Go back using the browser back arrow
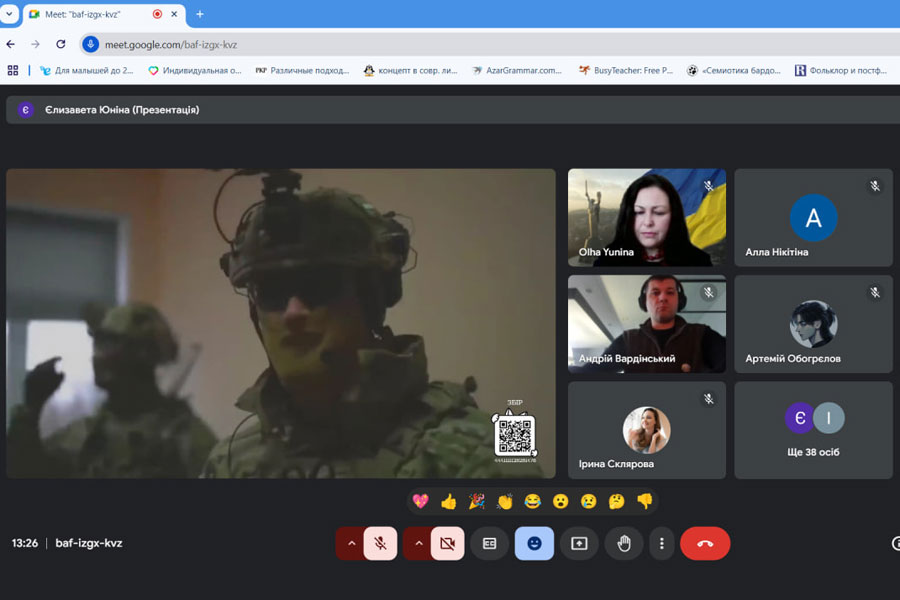Image resolution: width=900 pixels, height=600 pixels. pos(10,44)
